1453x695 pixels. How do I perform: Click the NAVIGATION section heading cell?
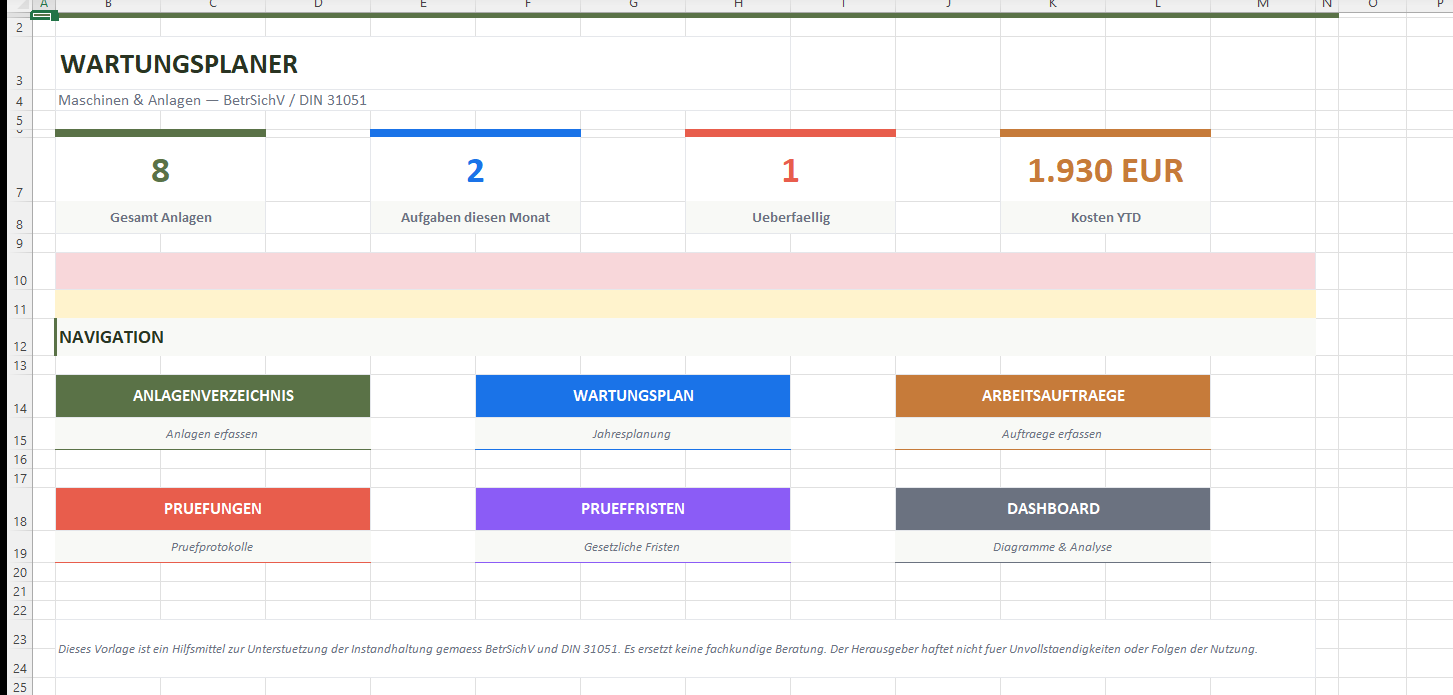point(112,338)
